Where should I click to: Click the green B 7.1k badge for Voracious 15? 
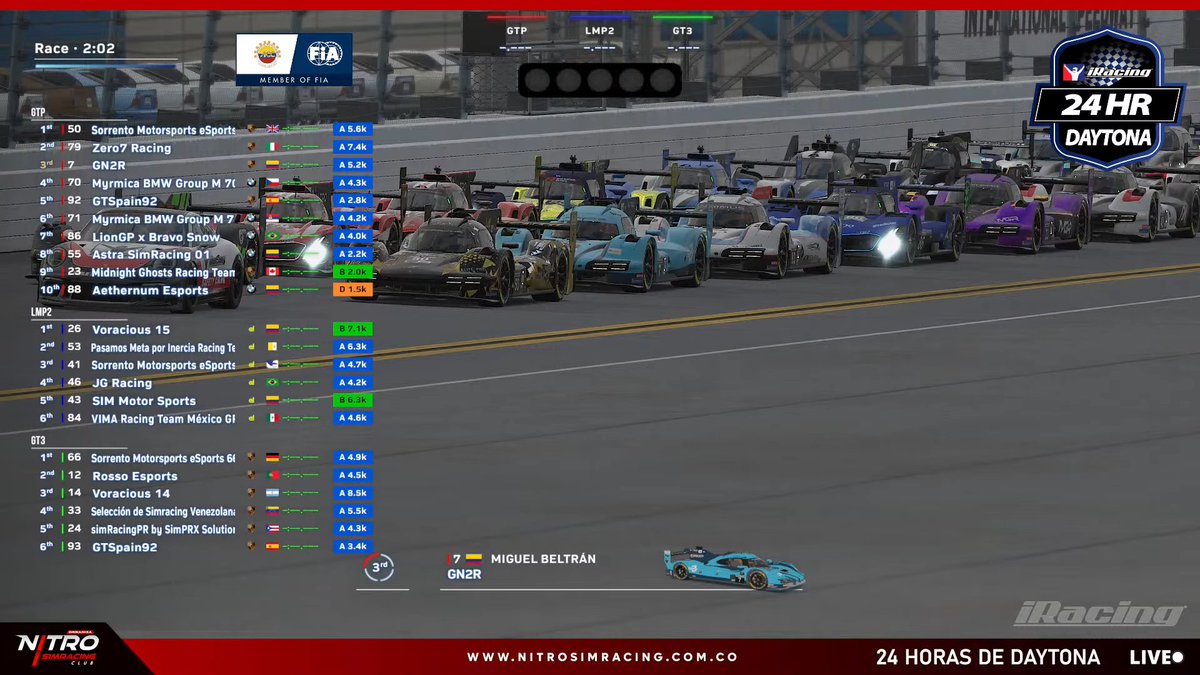(353, 329)
